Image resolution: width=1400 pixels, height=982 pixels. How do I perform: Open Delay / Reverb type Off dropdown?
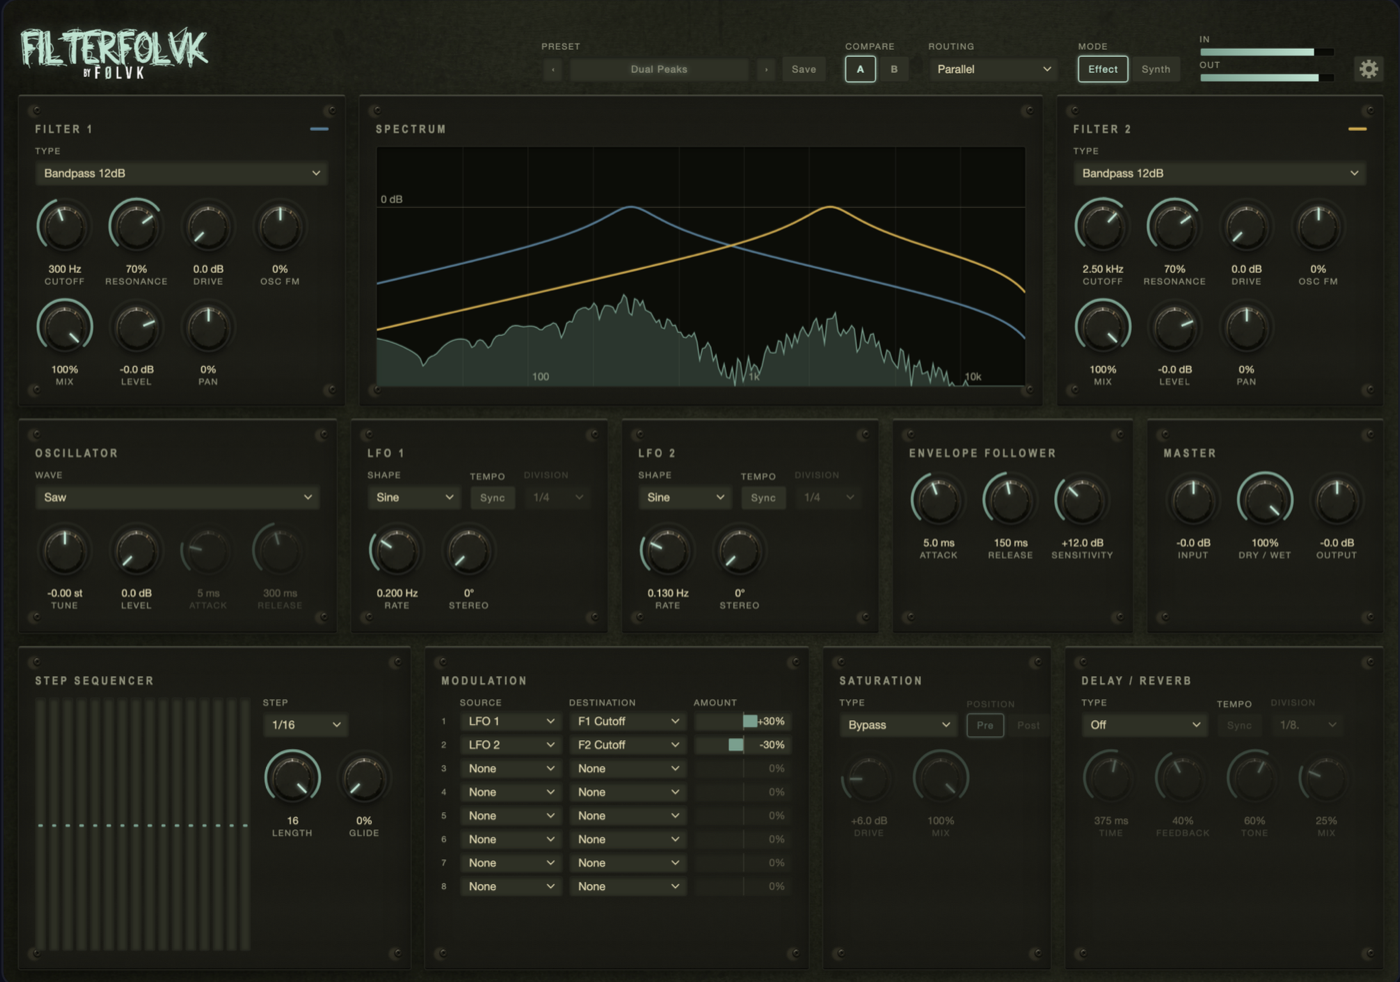click(x=1144, y=725)
